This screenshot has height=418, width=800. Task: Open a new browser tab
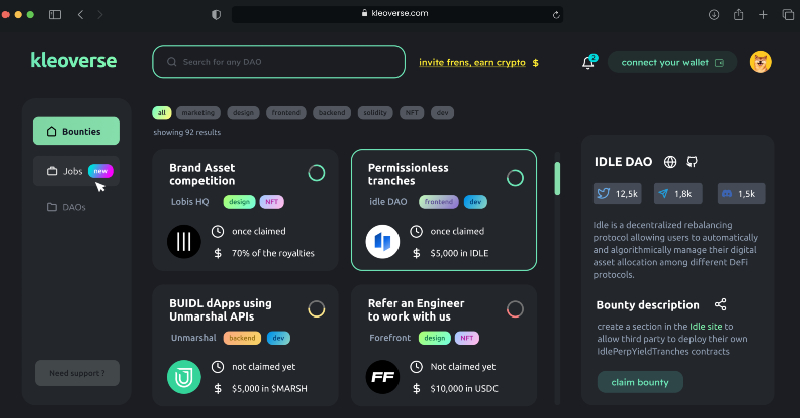(x=763, y=14)
